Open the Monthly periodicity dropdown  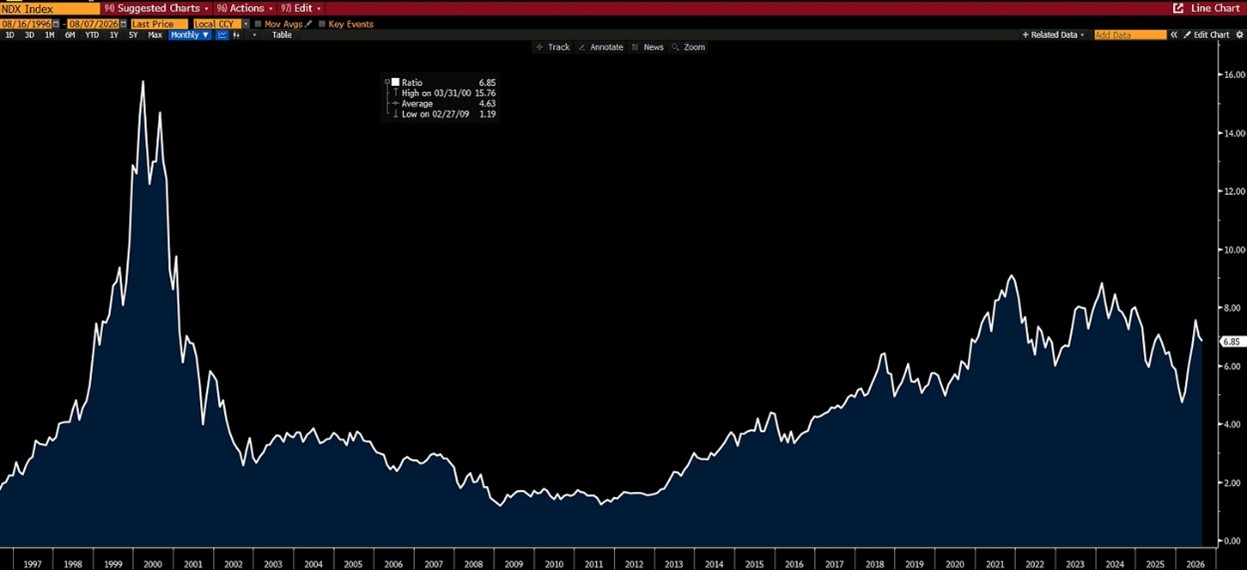coord(190,35)
